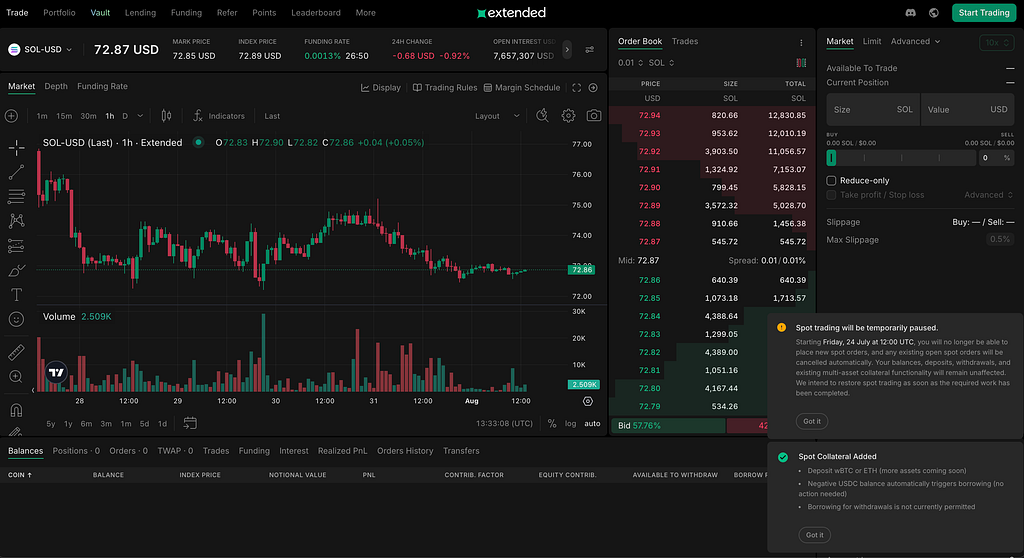Click the Size SOL input field
The height and width of the screenshot is (558, 1024).
click(x=873, y=110)
